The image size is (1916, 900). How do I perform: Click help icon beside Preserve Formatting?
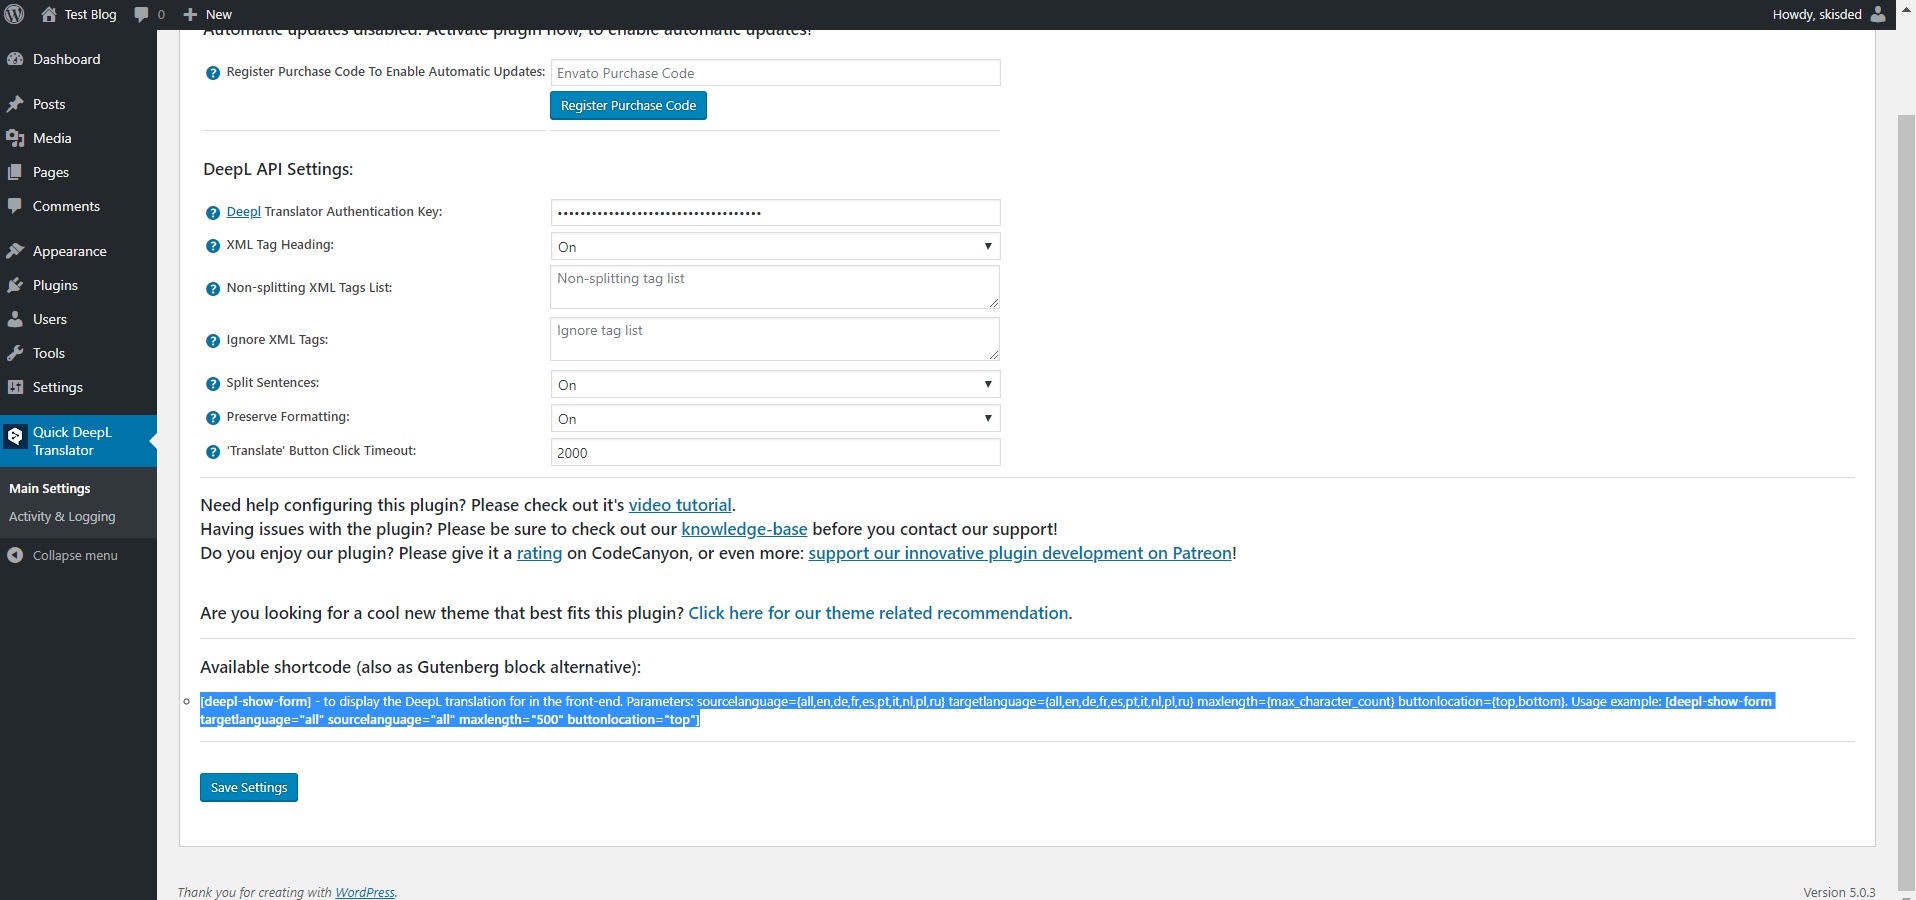(212, 418)
